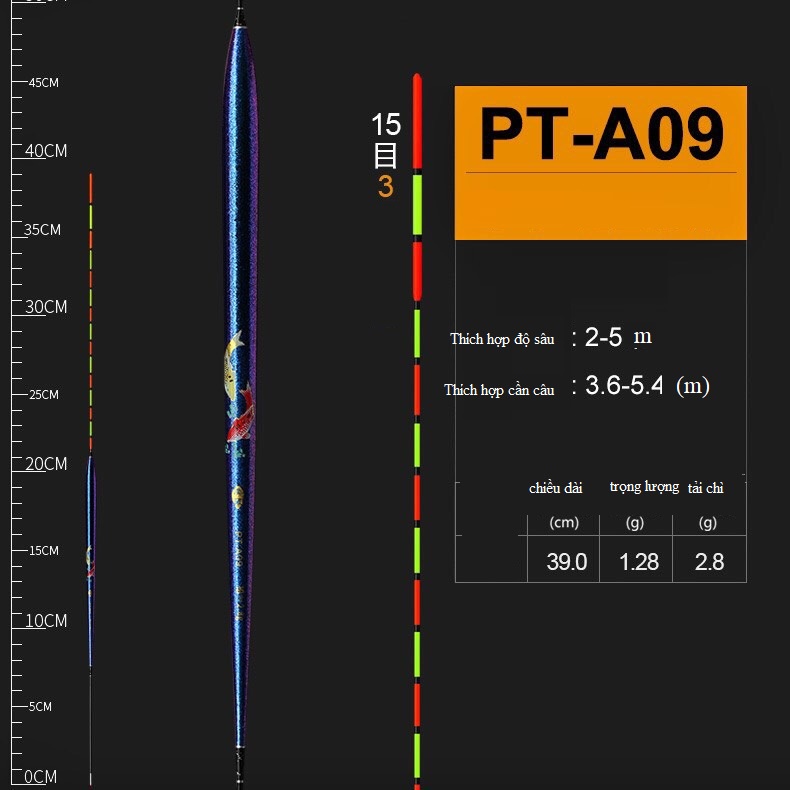Click the 0CM mark at the ruler bottom
The width and height of the screenshot is (790, 790).
point(40,777)
